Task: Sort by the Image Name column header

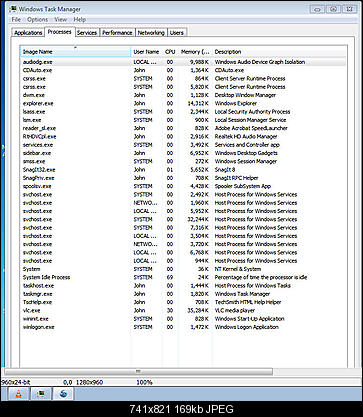Action: tap(76, 52)
